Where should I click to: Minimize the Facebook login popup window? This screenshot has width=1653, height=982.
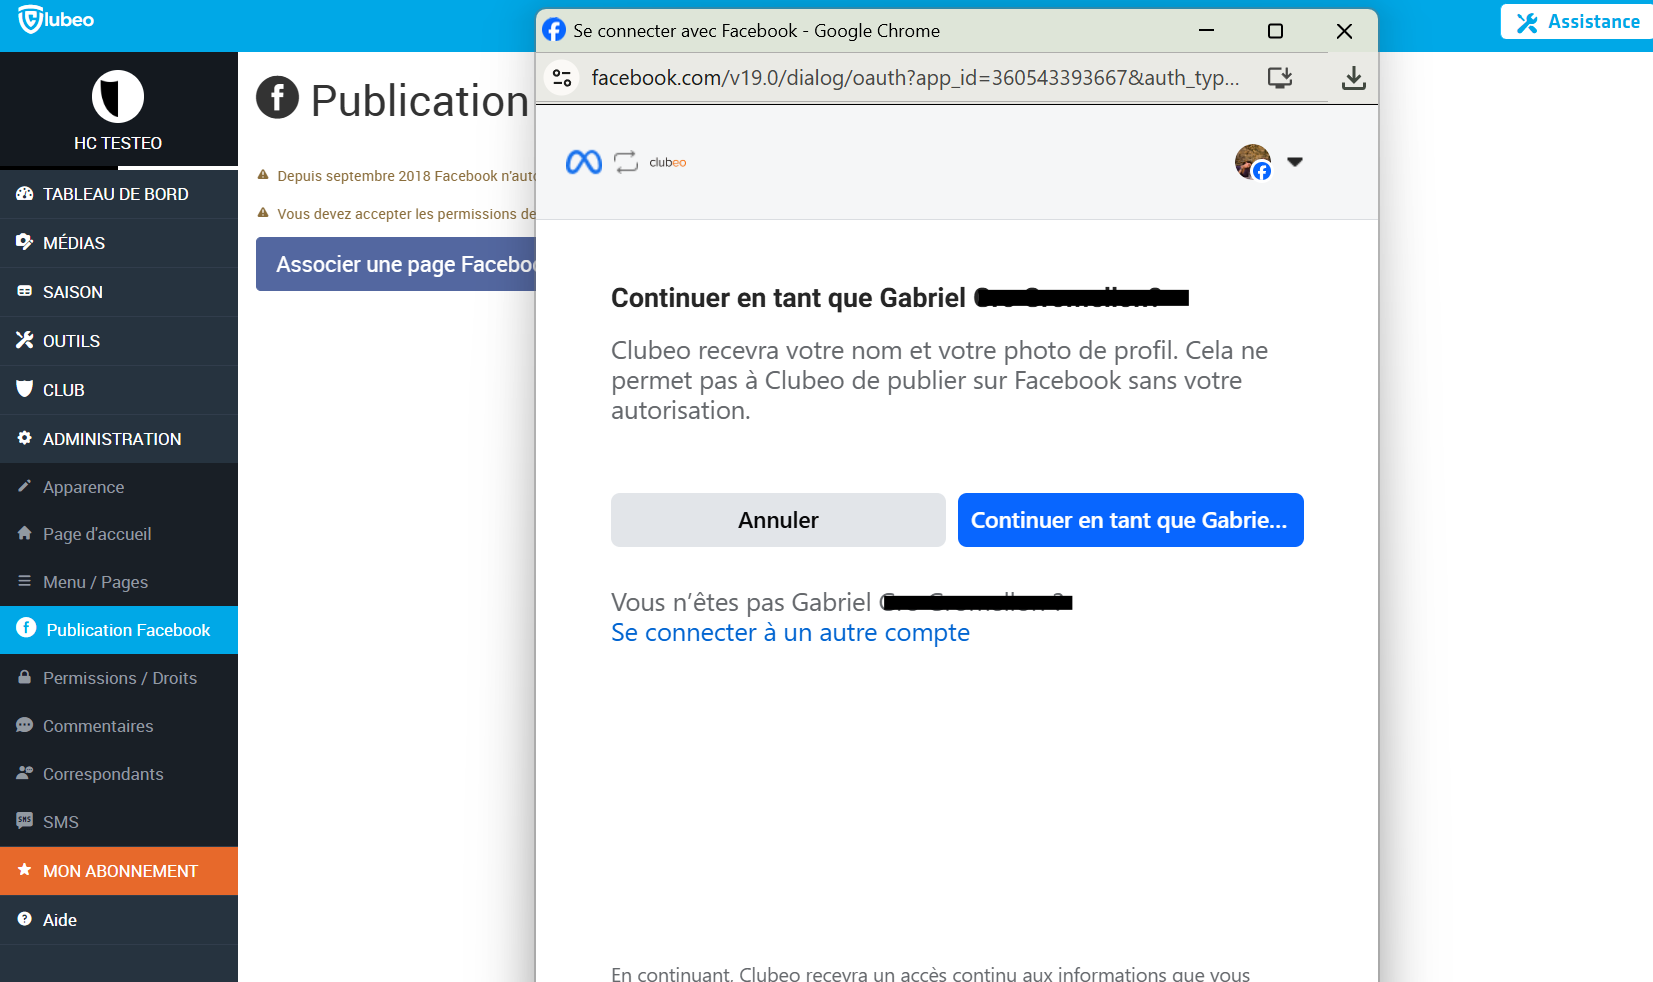pos(1206,31)
